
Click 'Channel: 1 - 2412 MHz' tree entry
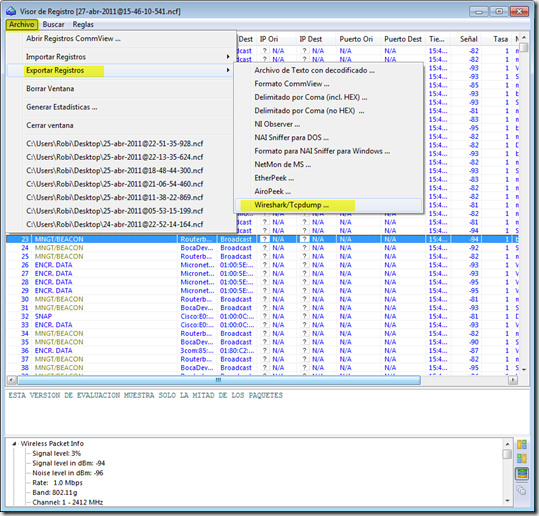pyautogui.click(x=67, y=502)
